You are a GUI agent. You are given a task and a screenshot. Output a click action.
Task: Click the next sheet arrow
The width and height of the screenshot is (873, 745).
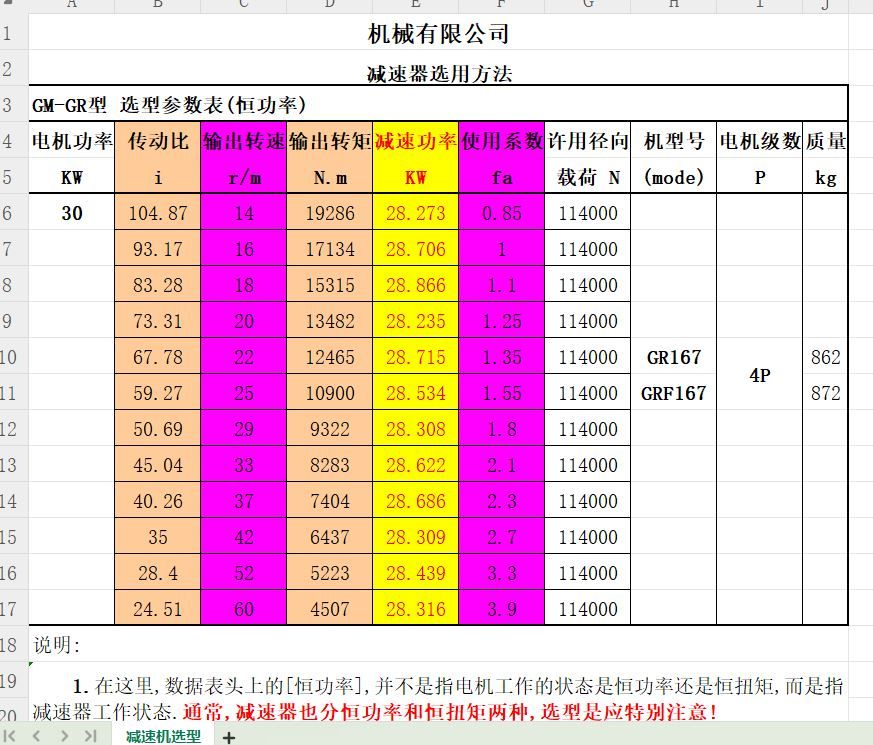point(64,736)
